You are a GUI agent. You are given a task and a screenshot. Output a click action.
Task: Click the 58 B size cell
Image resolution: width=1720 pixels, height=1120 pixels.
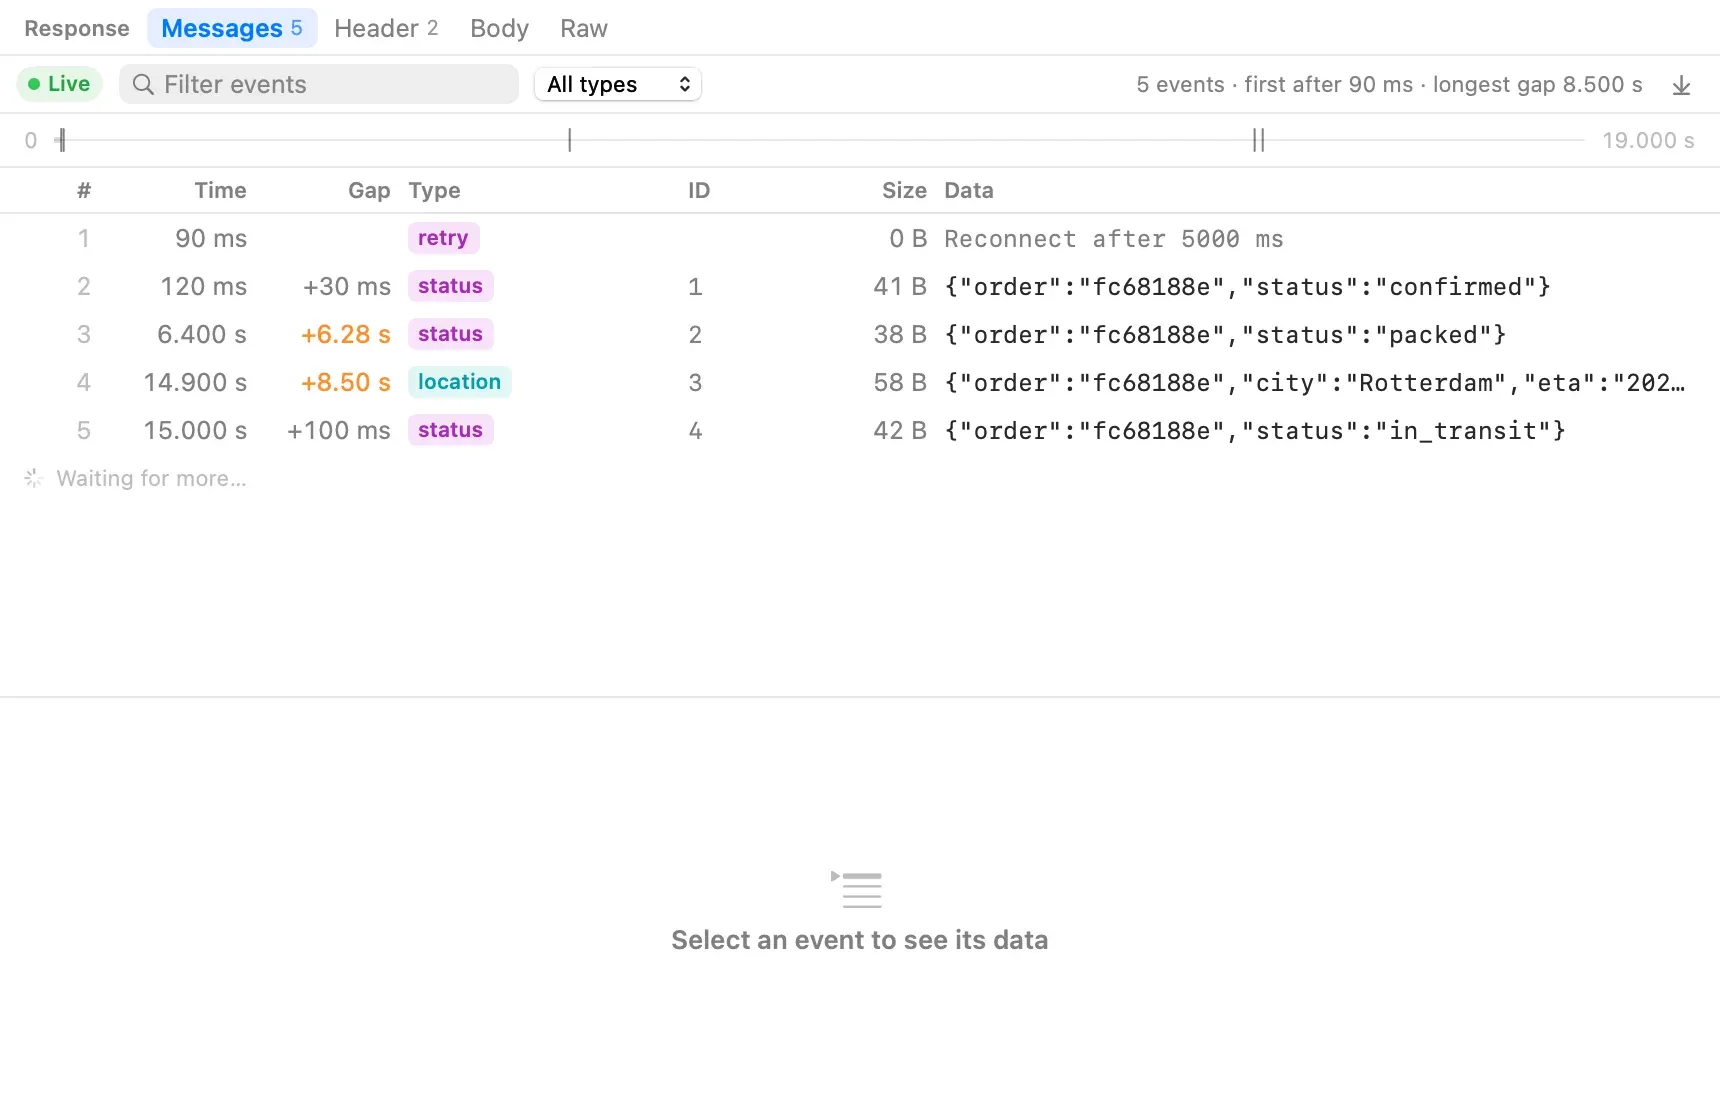[900, 382]
